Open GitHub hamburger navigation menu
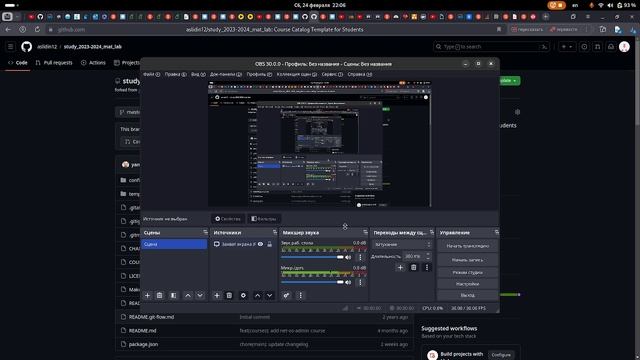 [11, 47]
